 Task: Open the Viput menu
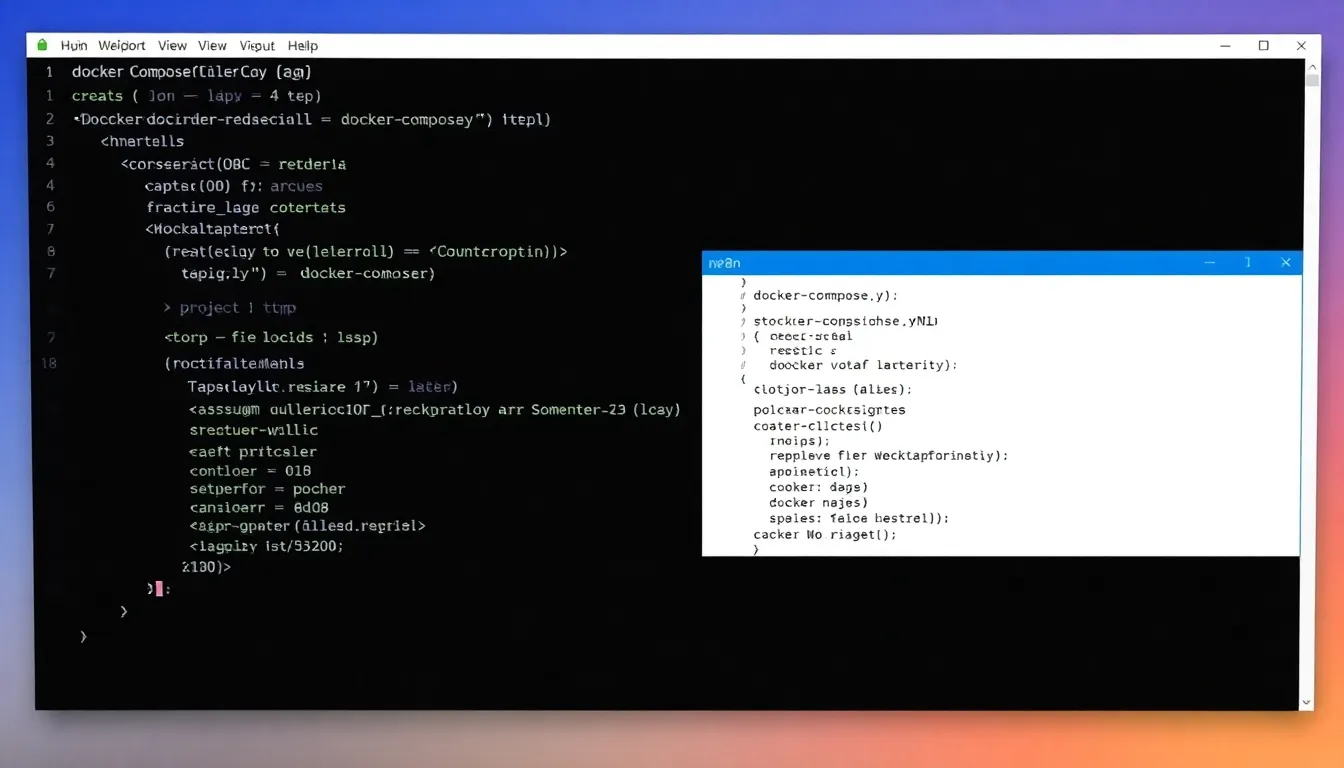click(257, 45)
